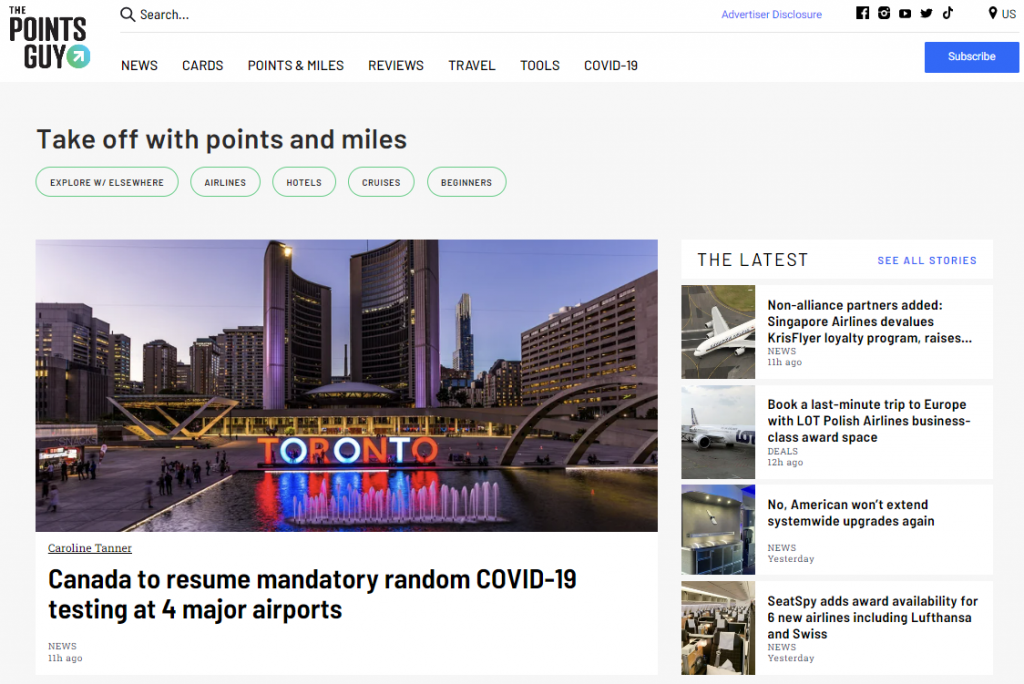Image resolution: width=1024 pixels, height=684 pixels.
Task: Open the CARDS menu
Action: coord(202,65)
